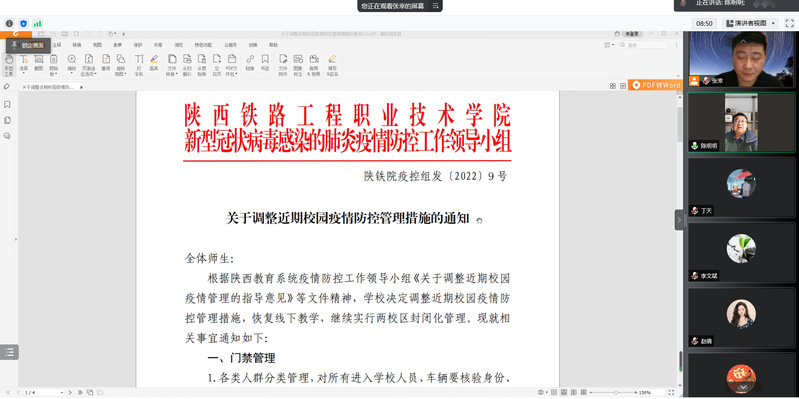Collapse the participant video side panel
This screenshot has width=799, height=399.
679,220
